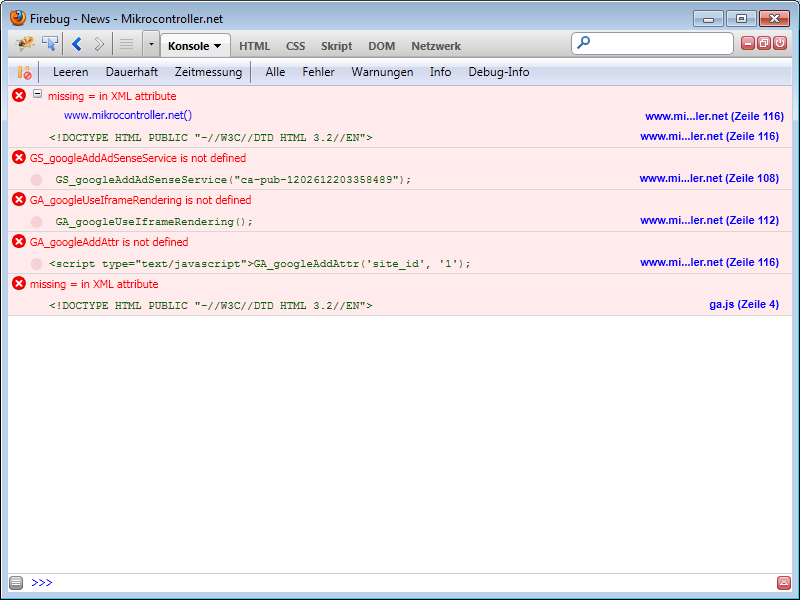This screenshot has width=800, height=600.
Task: Toggle break on all errors icon
Action: point(24,72)
